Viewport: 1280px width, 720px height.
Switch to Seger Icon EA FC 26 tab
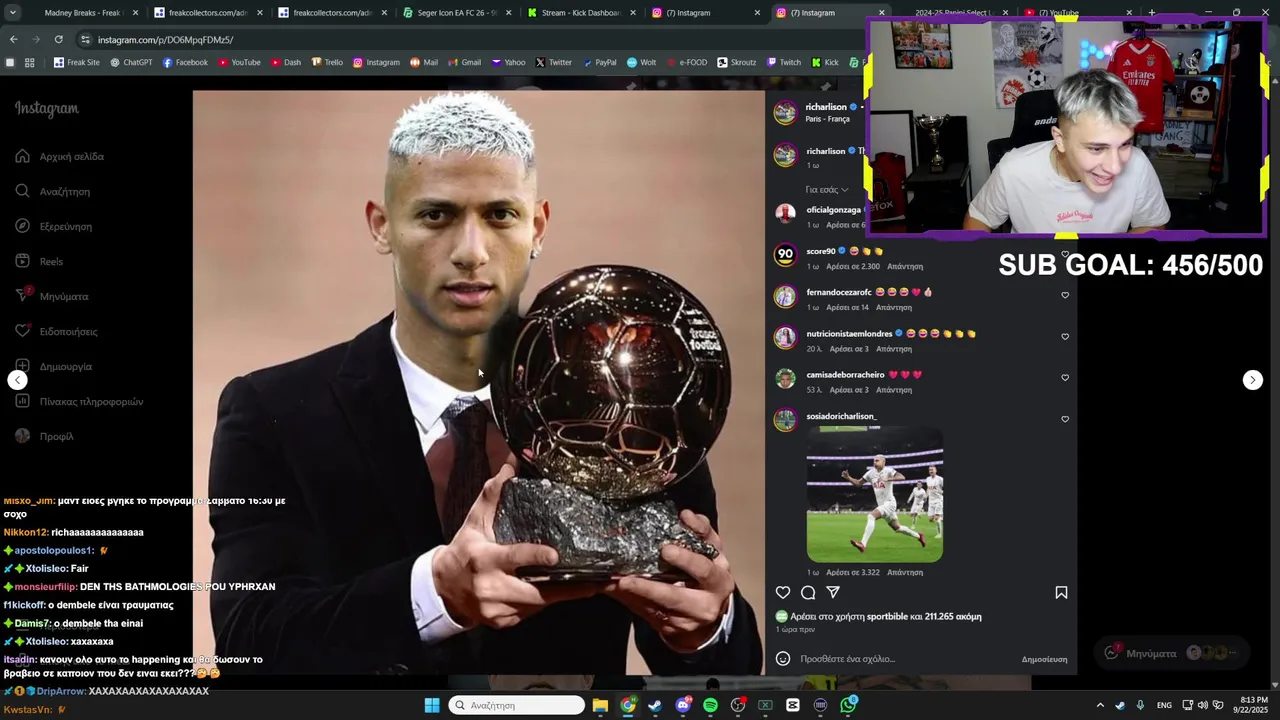tap(457, 13)
